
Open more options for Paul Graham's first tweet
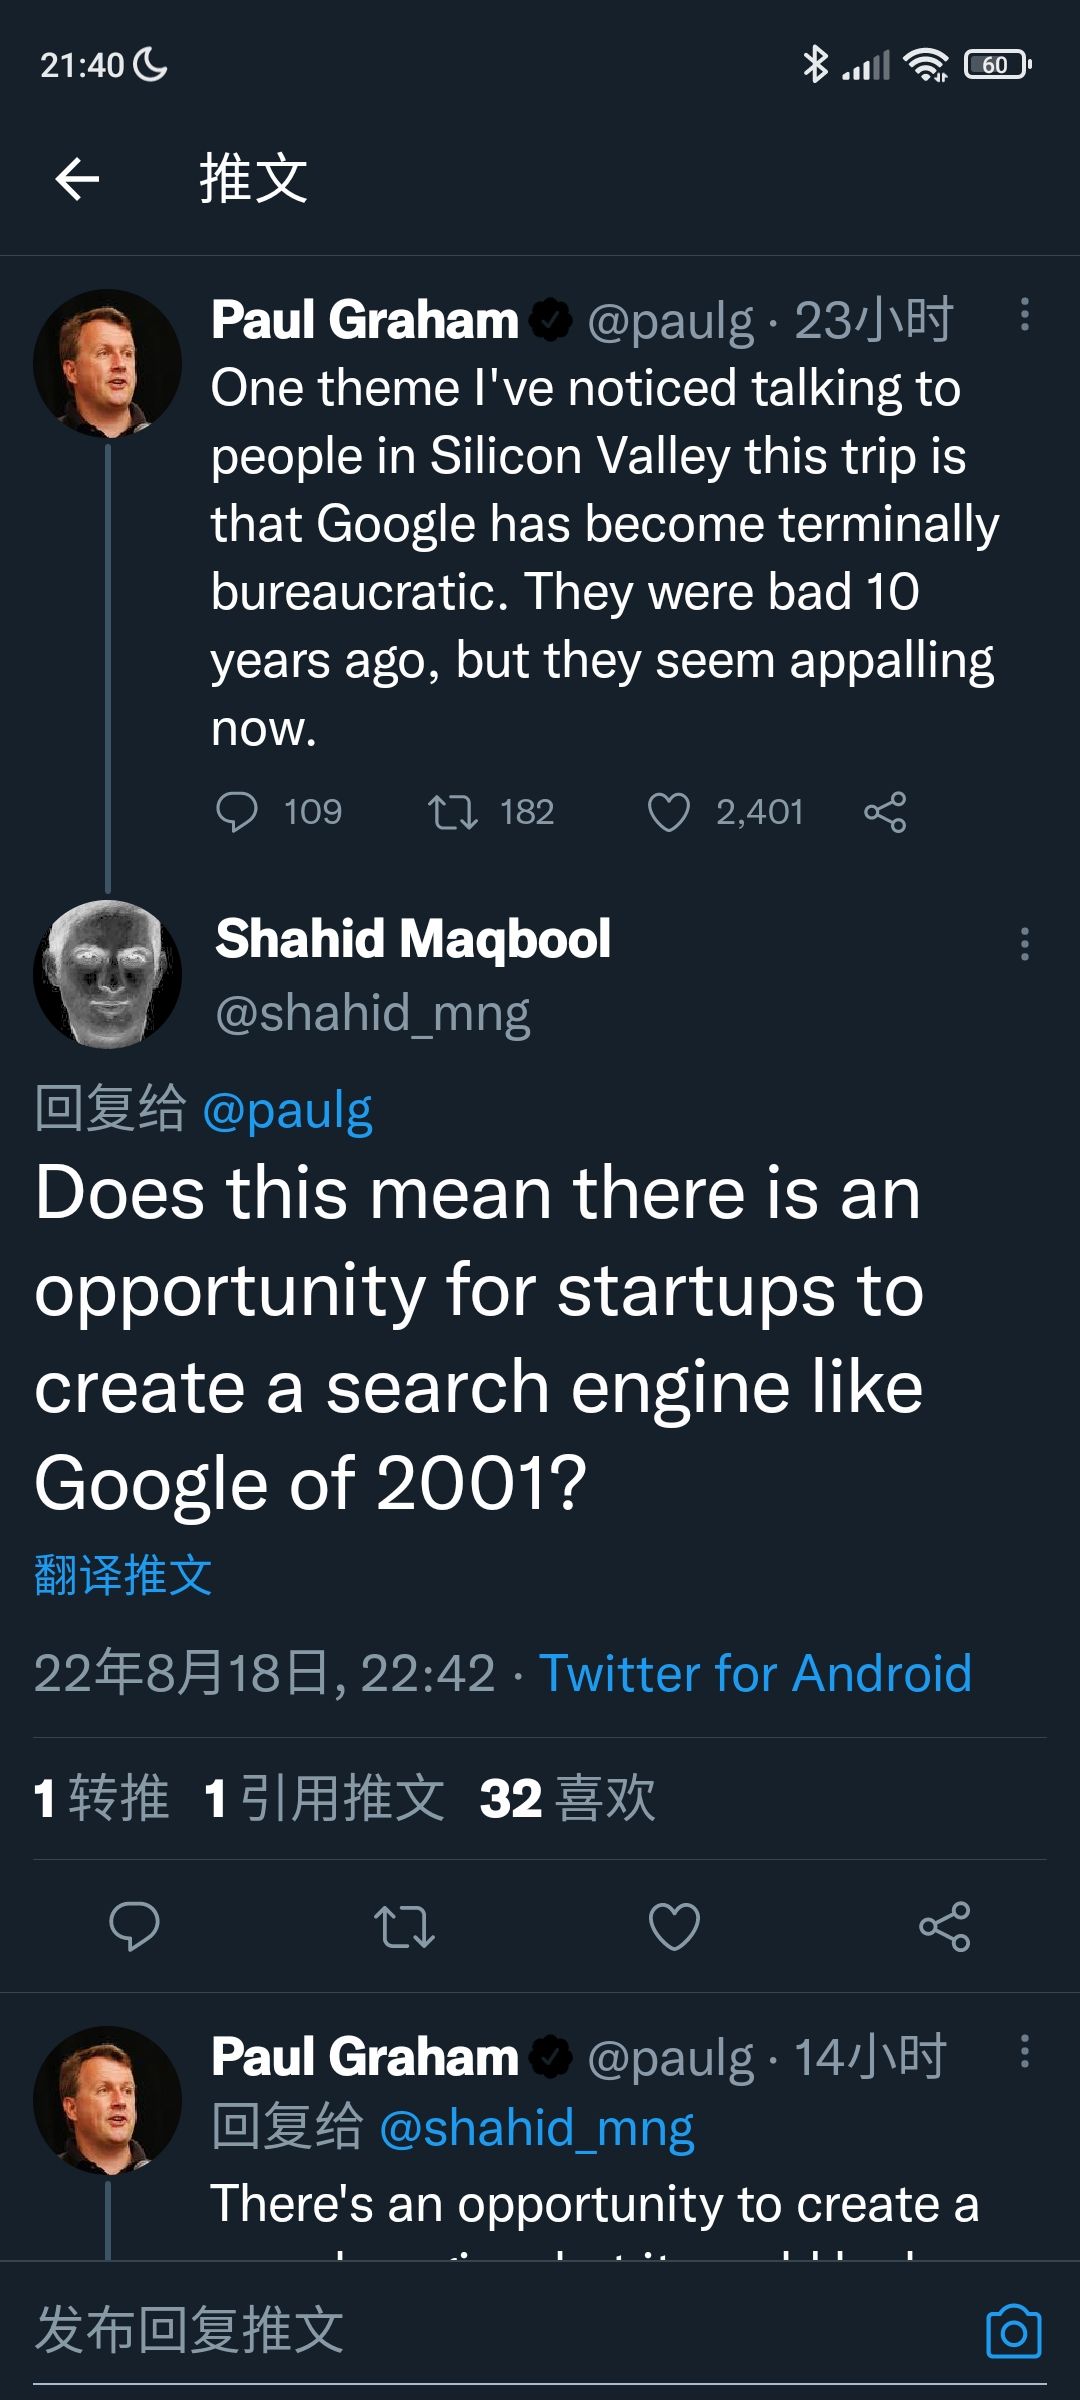click(1024, 315)
